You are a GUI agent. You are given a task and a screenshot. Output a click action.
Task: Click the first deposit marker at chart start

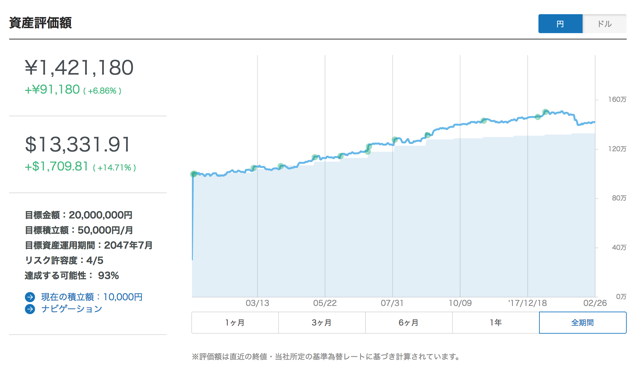pyautogui.click(x=194, y=174)
